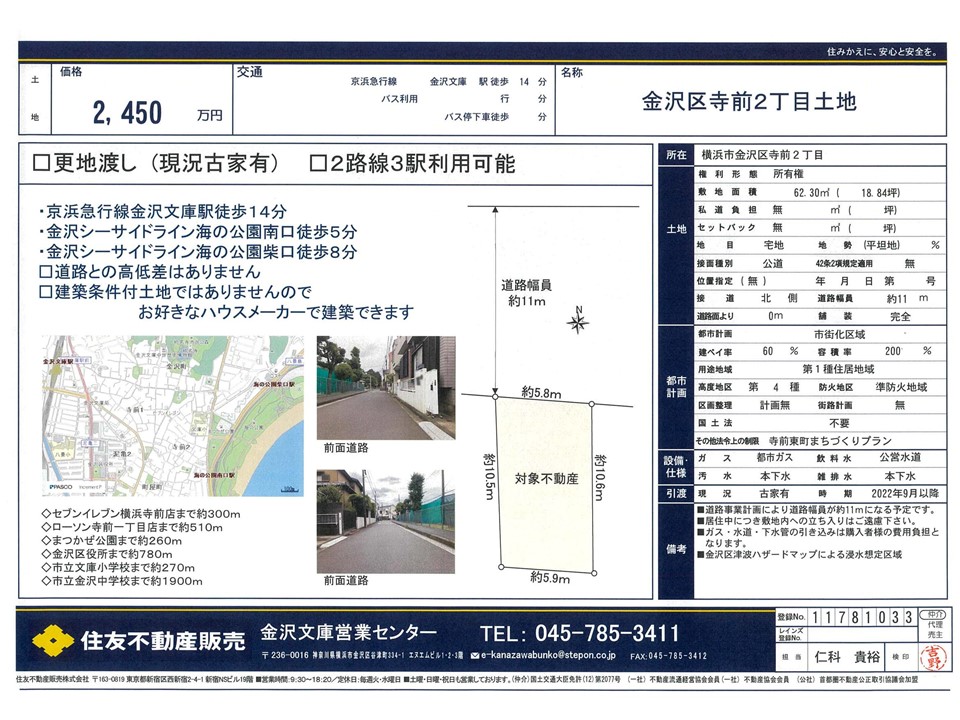Click the yellow 対象不動産 plot shape

548,480
